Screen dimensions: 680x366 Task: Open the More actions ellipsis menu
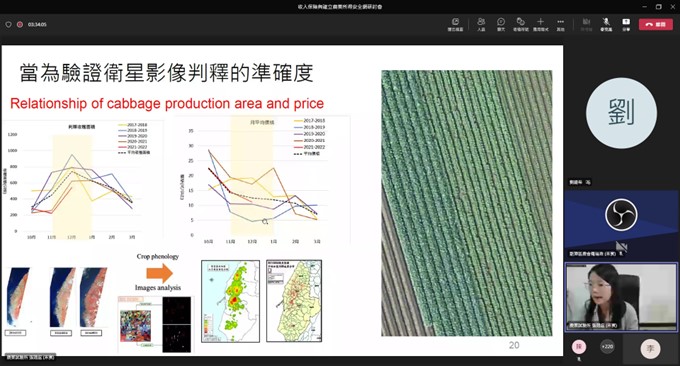tap(560, 24)
